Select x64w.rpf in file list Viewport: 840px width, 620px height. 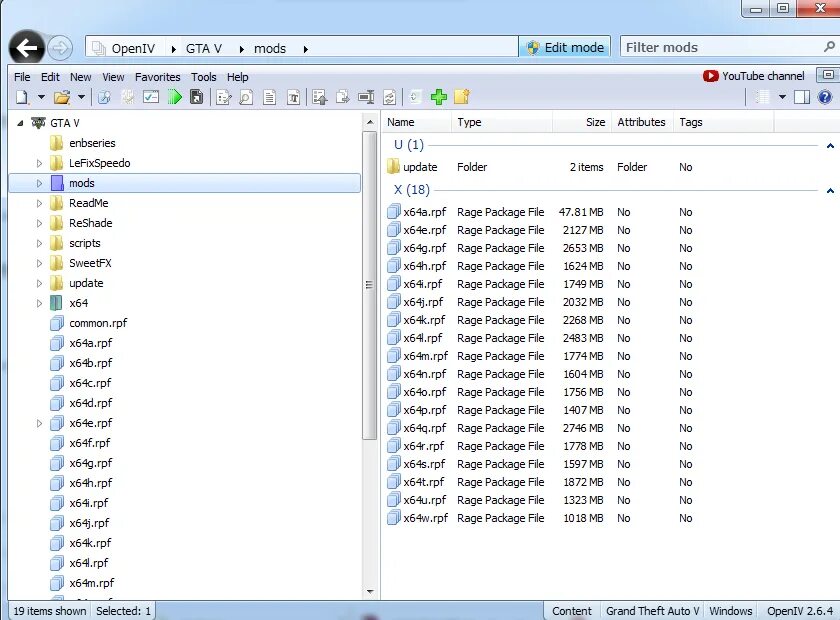425,518
